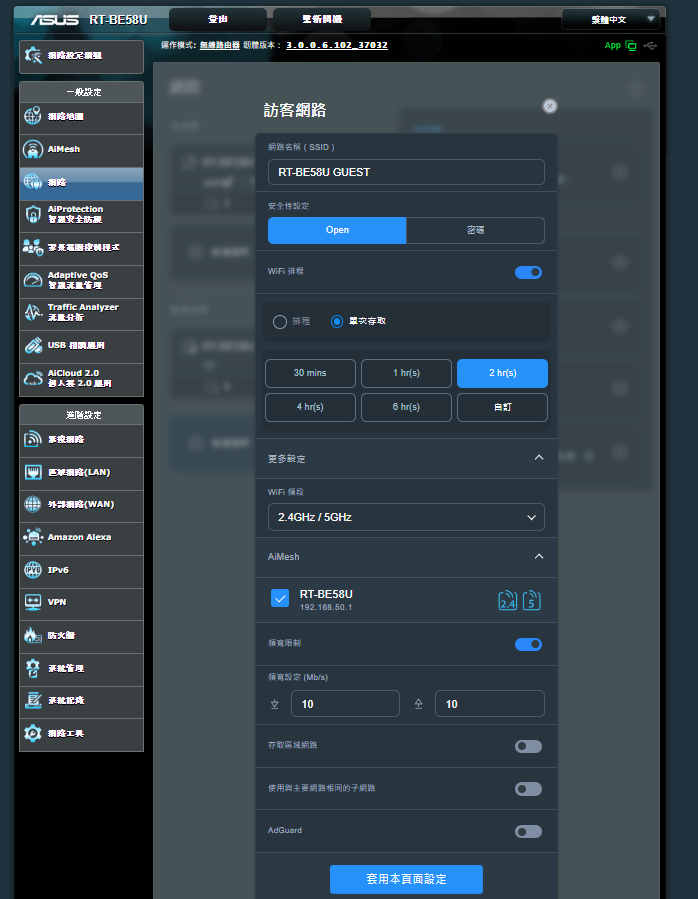
Task: Click the USB 相關應用 icon
Action: click(x=33, y=346)
